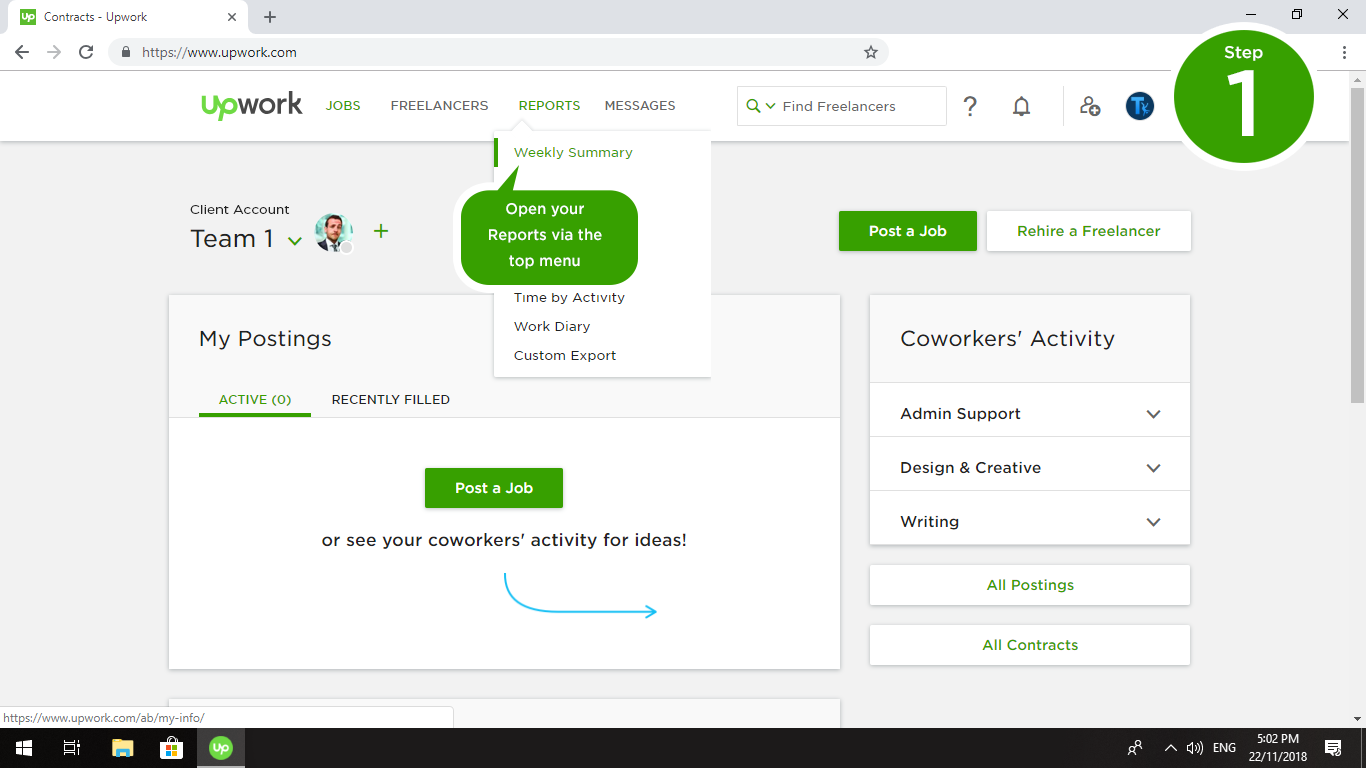Click the green plus next to Team 1
This screenshot has width=1366, height=768.
380,231
